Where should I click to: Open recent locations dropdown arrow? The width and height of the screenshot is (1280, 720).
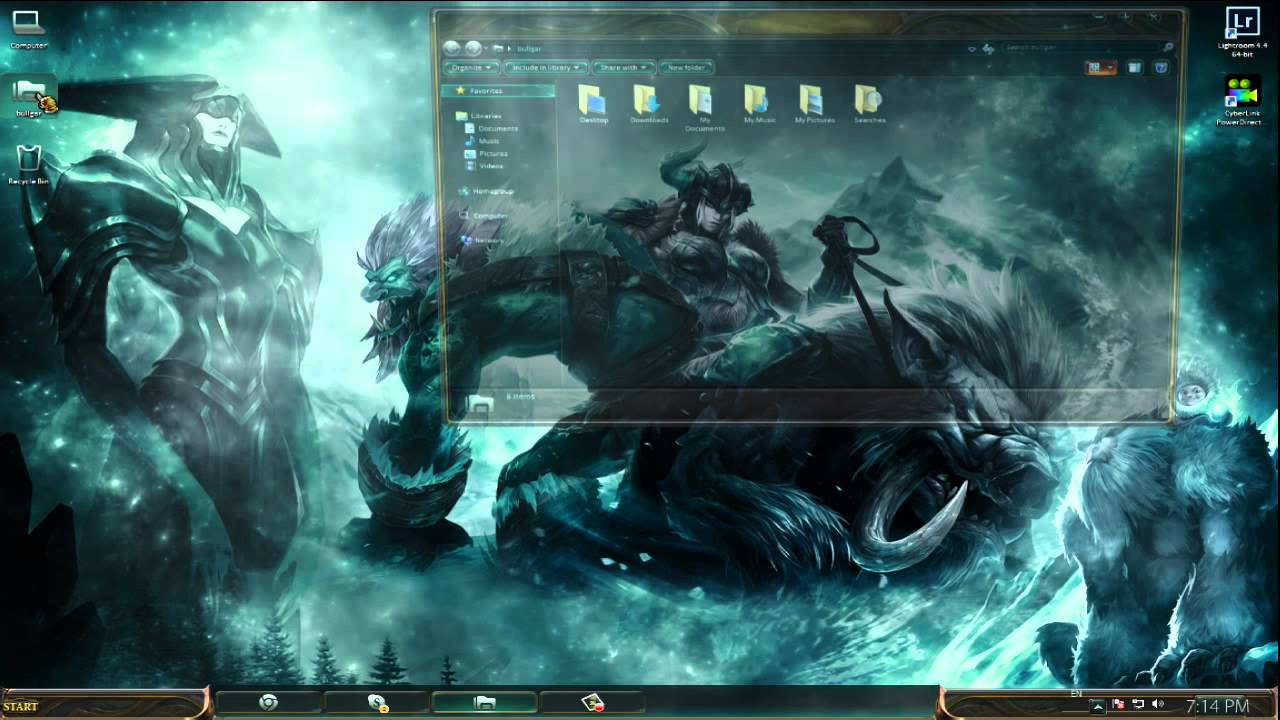486,48
